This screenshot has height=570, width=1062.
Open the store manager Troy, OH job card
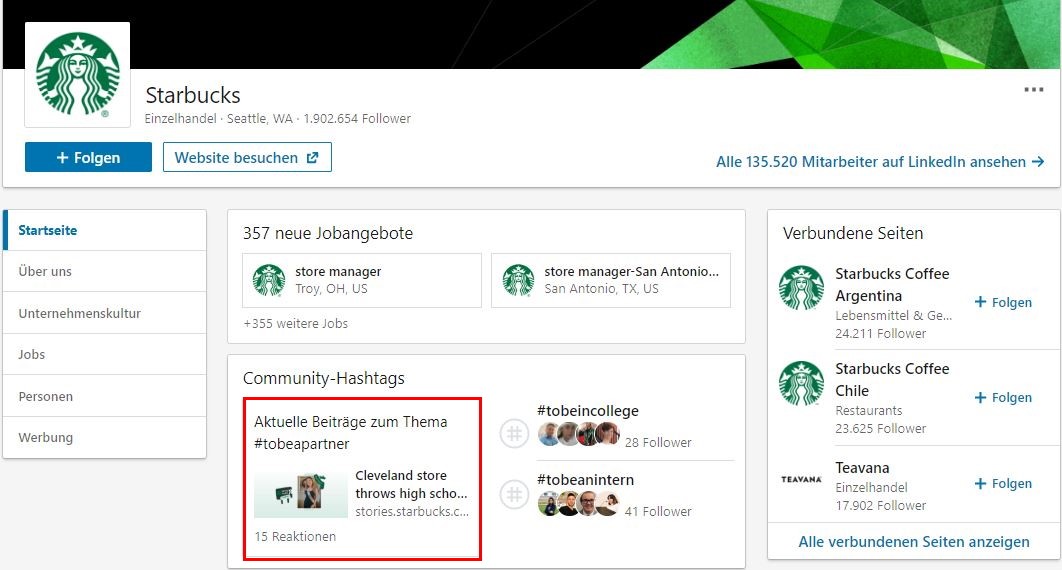coord(362,280)
